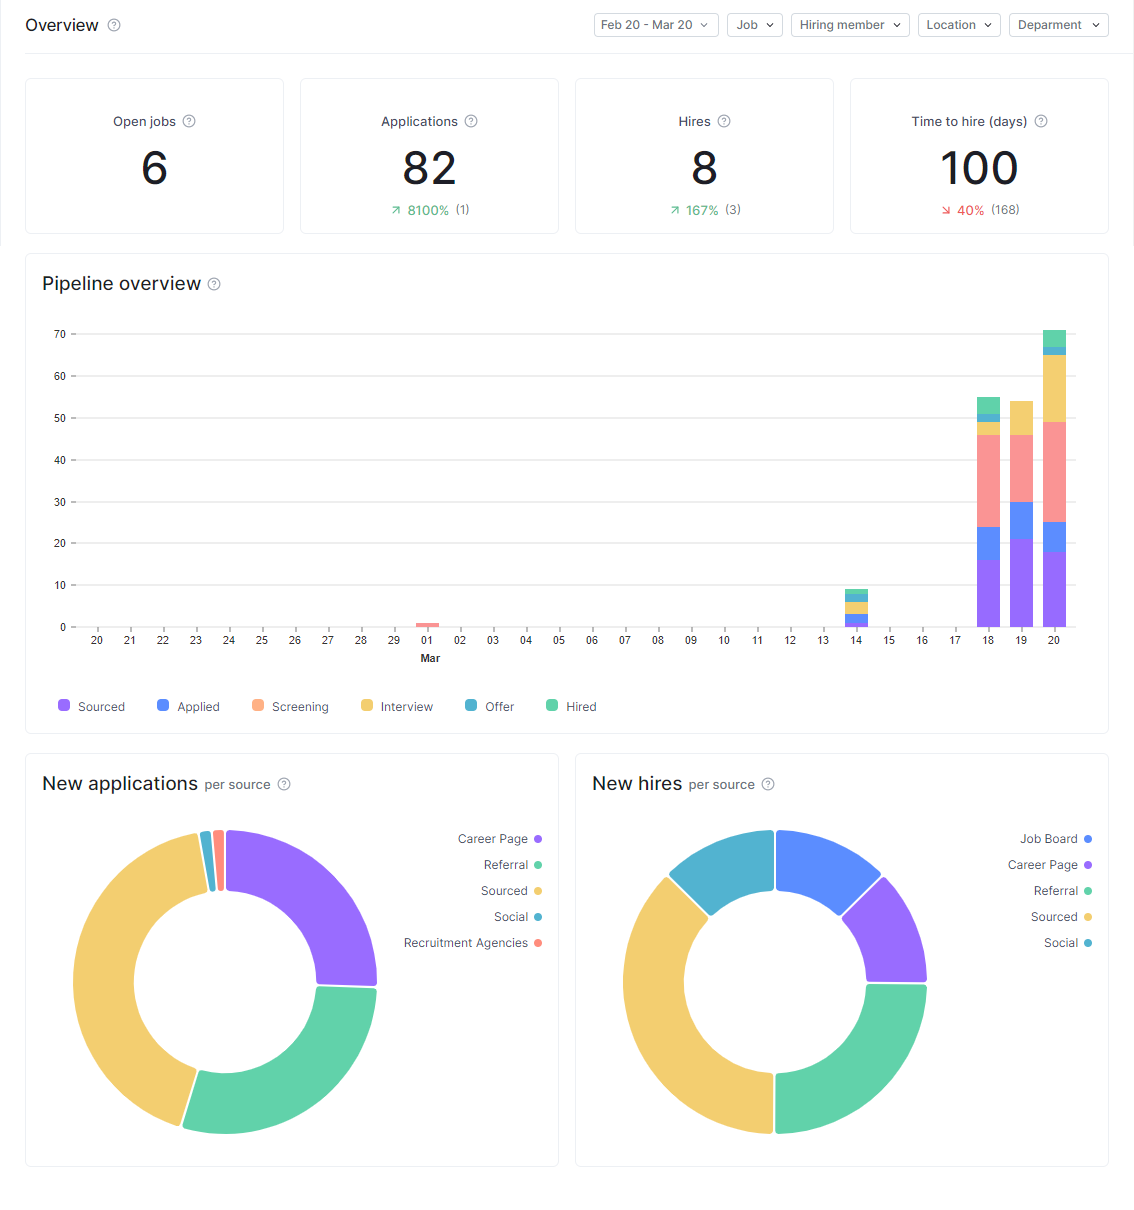
Task: Click New hires per source help icon
Action: 768,784
